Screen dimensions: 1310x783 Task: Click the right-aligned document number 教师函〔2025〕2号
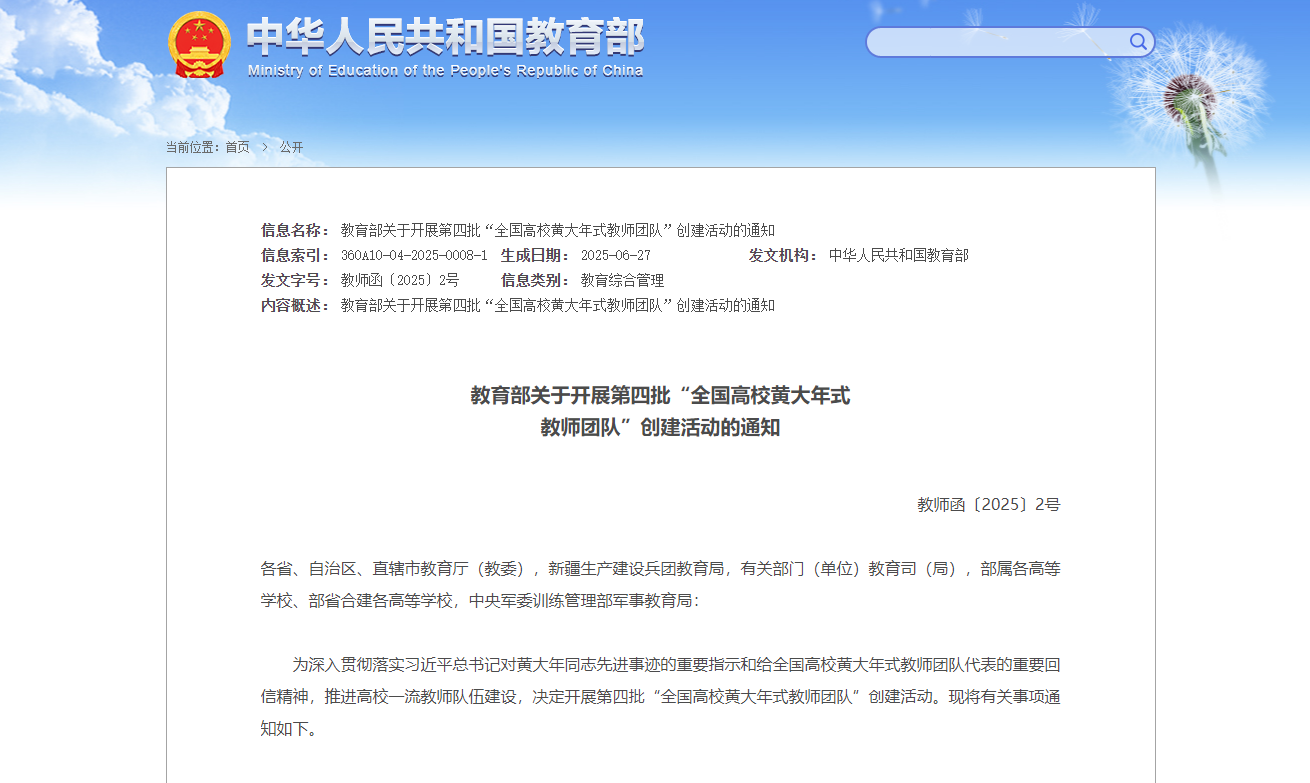988,505
